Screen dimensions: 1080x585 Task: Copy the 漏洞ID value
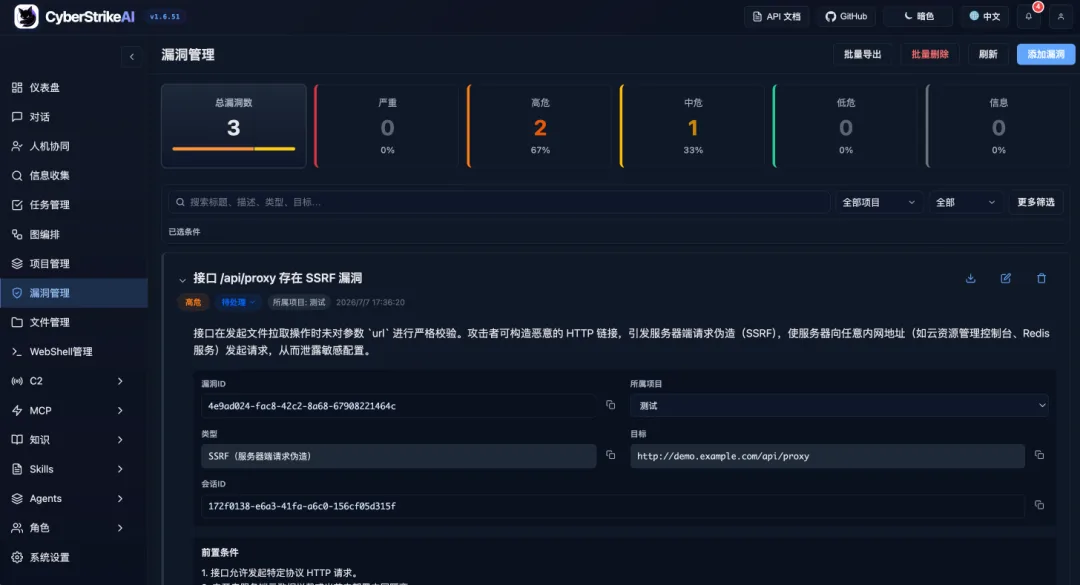pos(610,405)
